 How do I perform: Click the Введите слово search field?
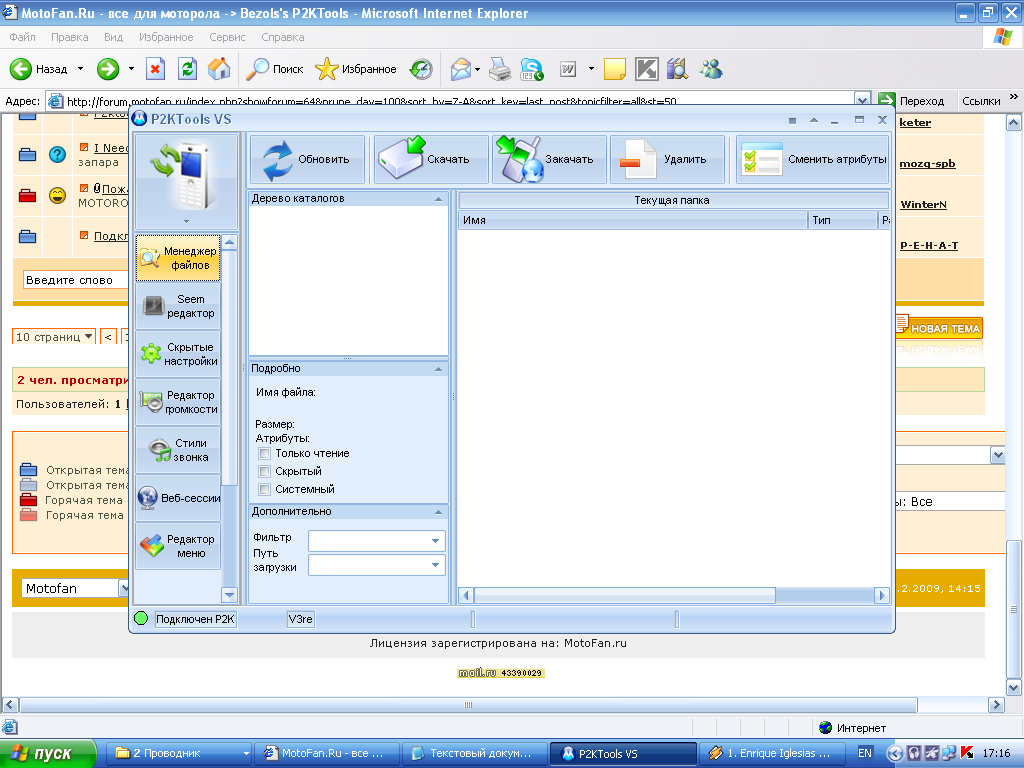tap(76, 280)
